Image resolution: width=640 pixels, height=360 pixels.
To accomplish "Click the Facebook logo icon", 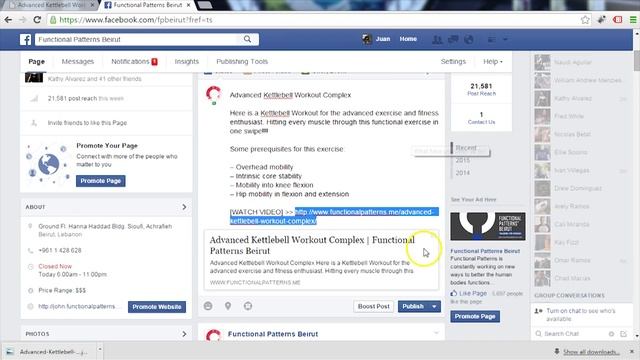I will click(x=25, y=39).
